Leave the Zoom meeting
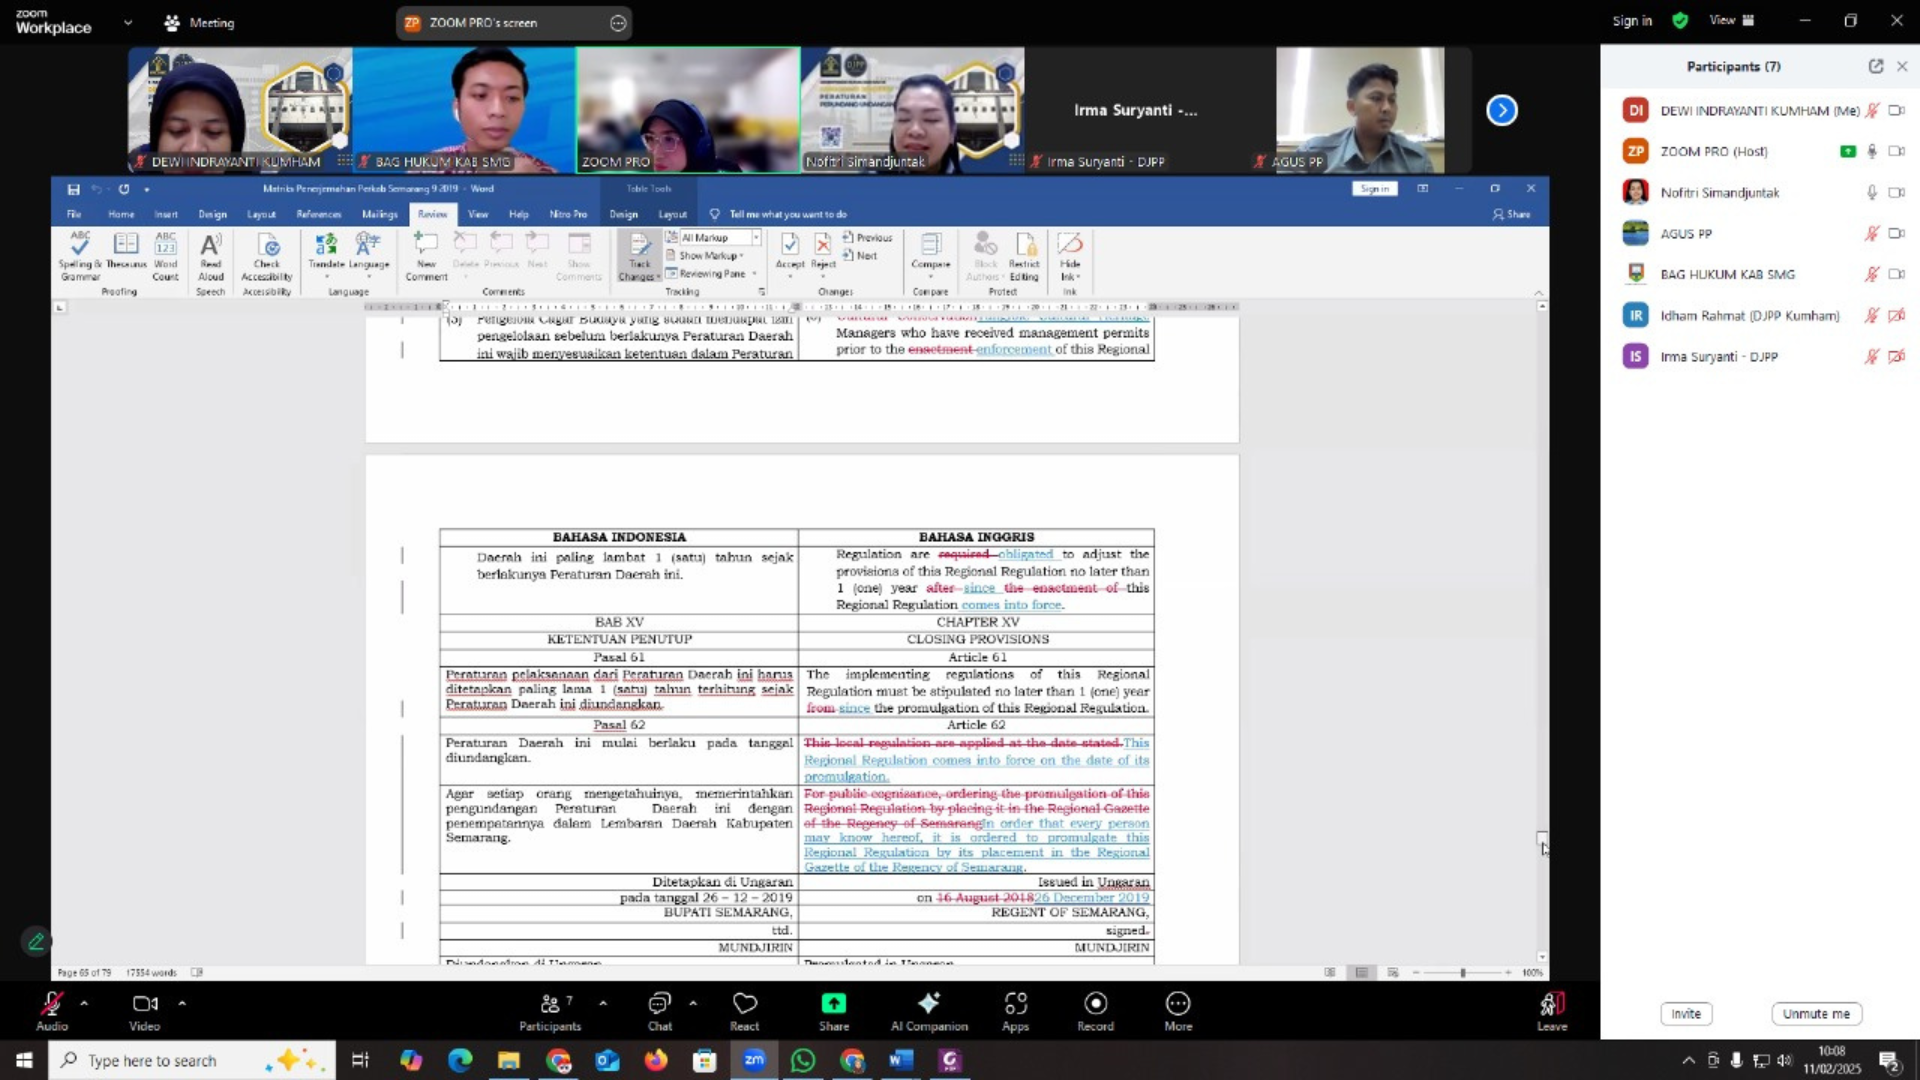Screen dimensions: 1920x1080 [1552, 1011]
